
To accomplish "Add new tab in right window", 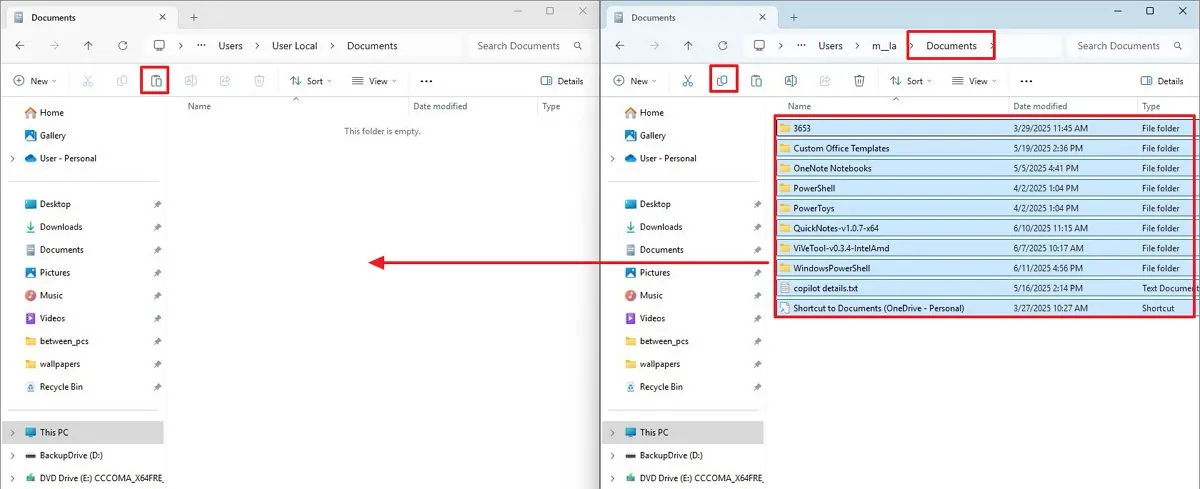I will [x=794, y=17].
